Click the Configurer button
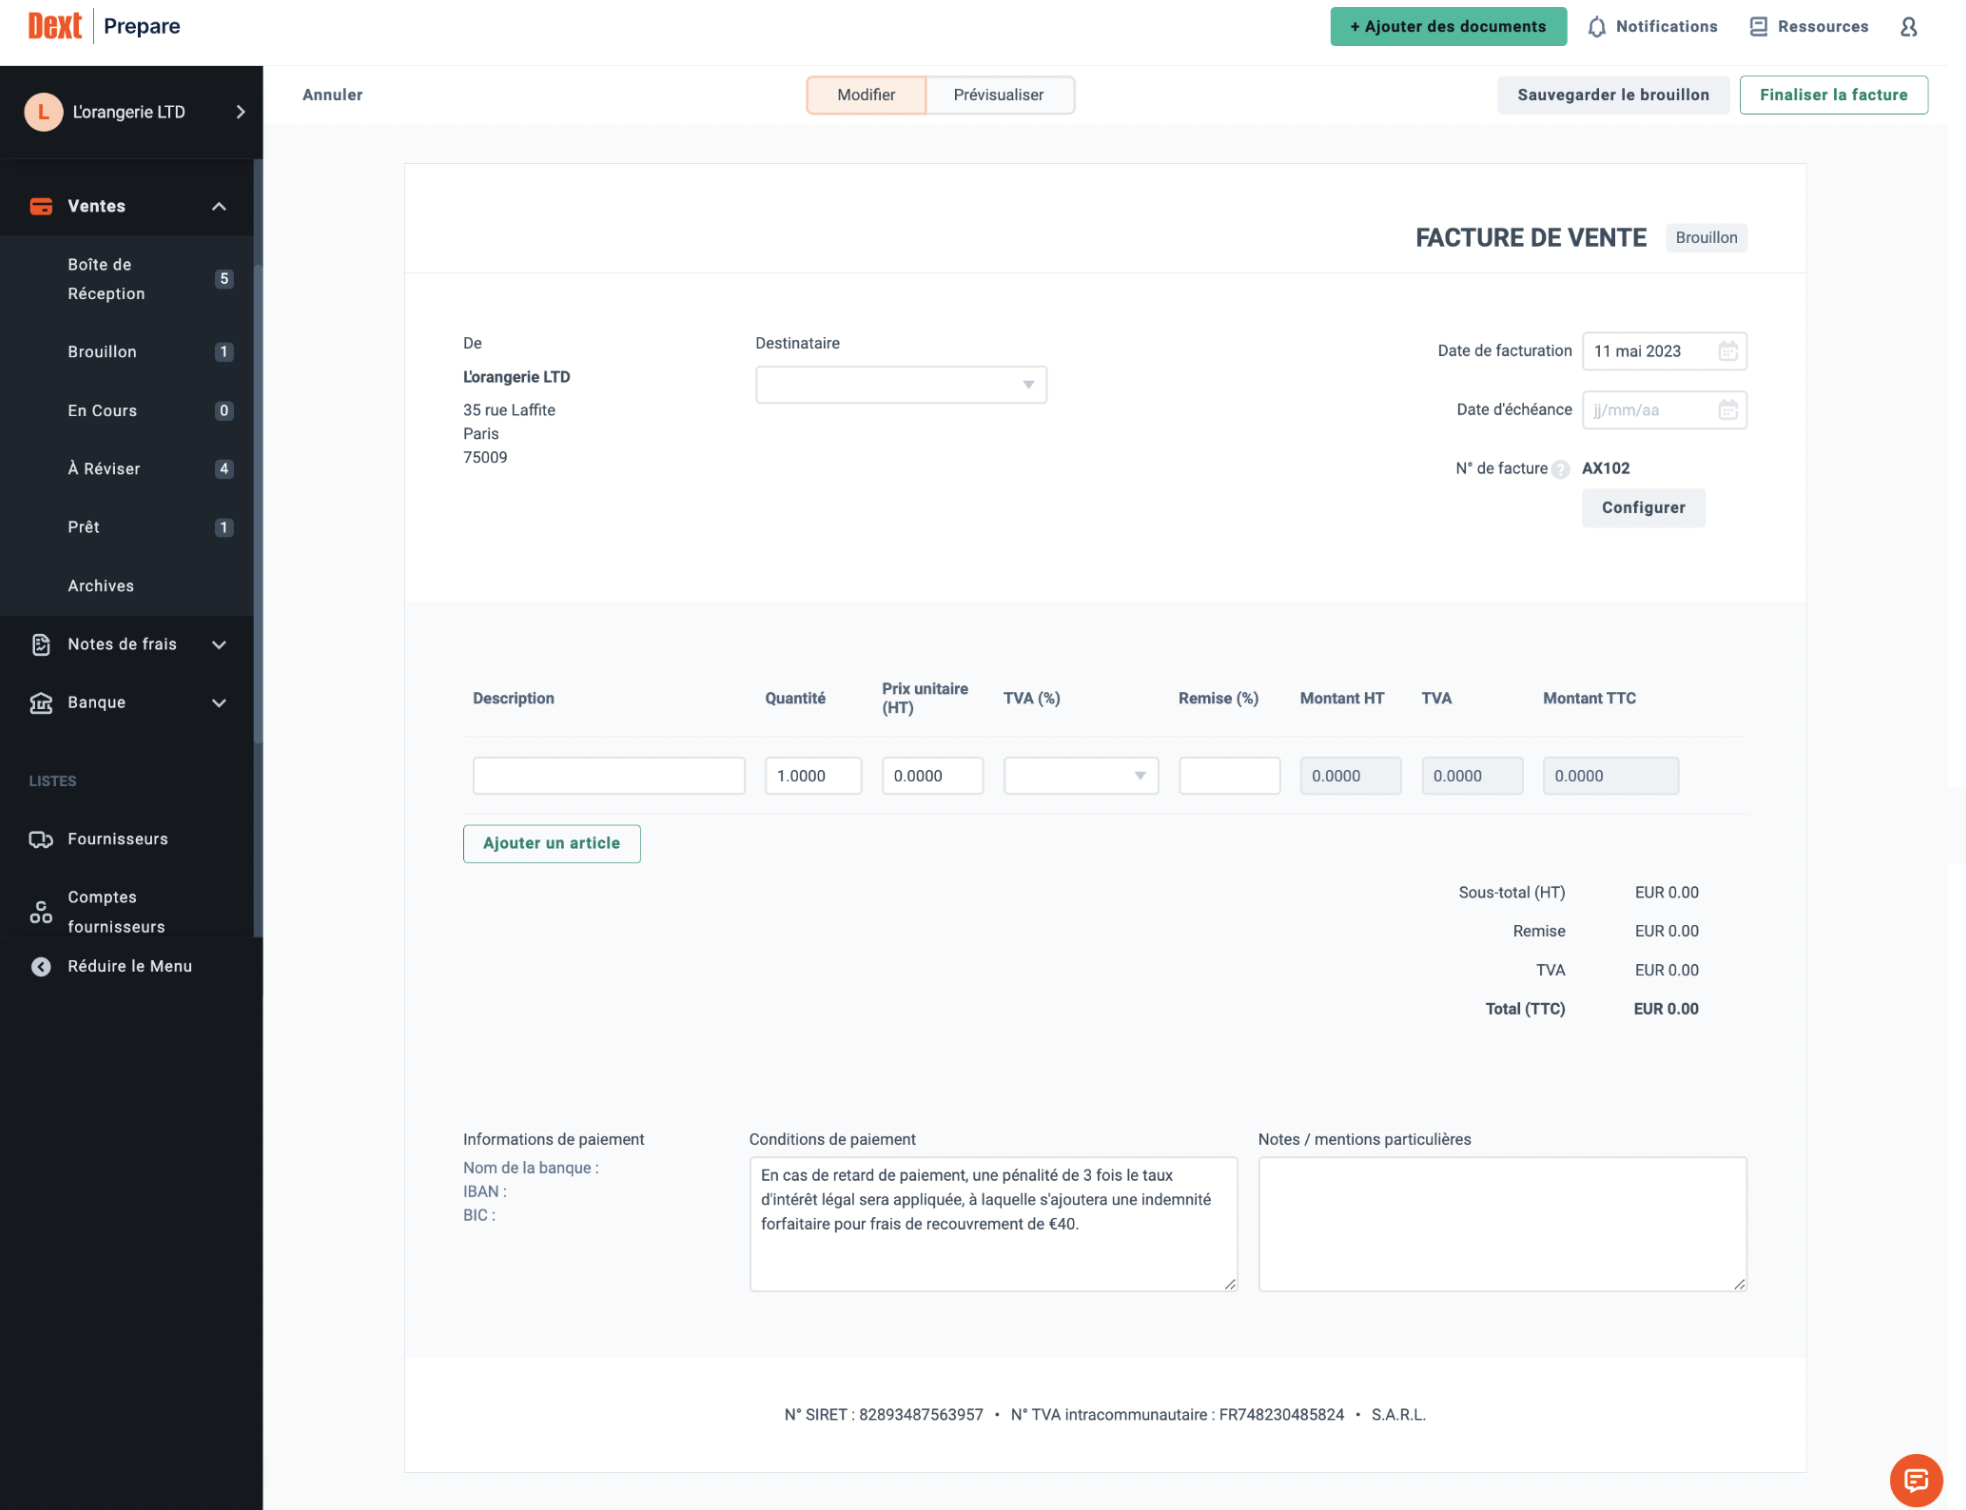The height and width of the screenshot is (1510, 1966). pyautogui.click(x=1643, y=508)
